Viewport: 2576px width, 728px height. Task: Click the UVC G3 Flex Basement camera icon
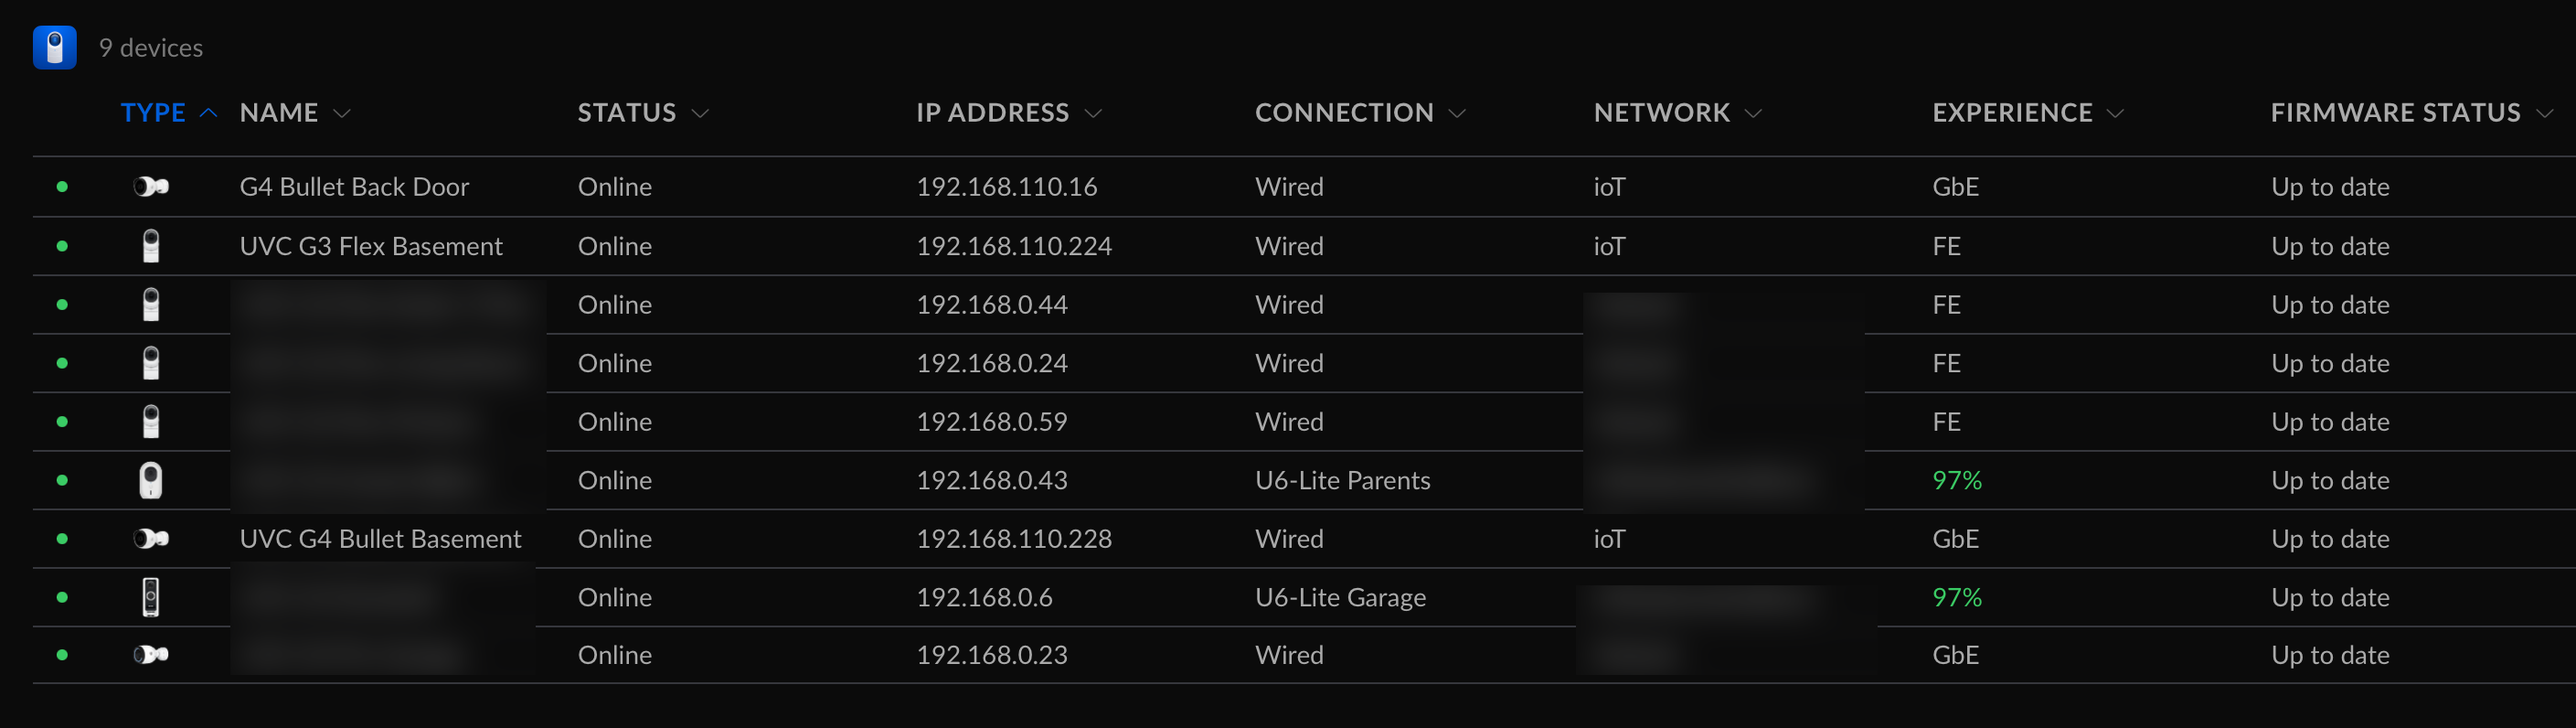[151, 246]
